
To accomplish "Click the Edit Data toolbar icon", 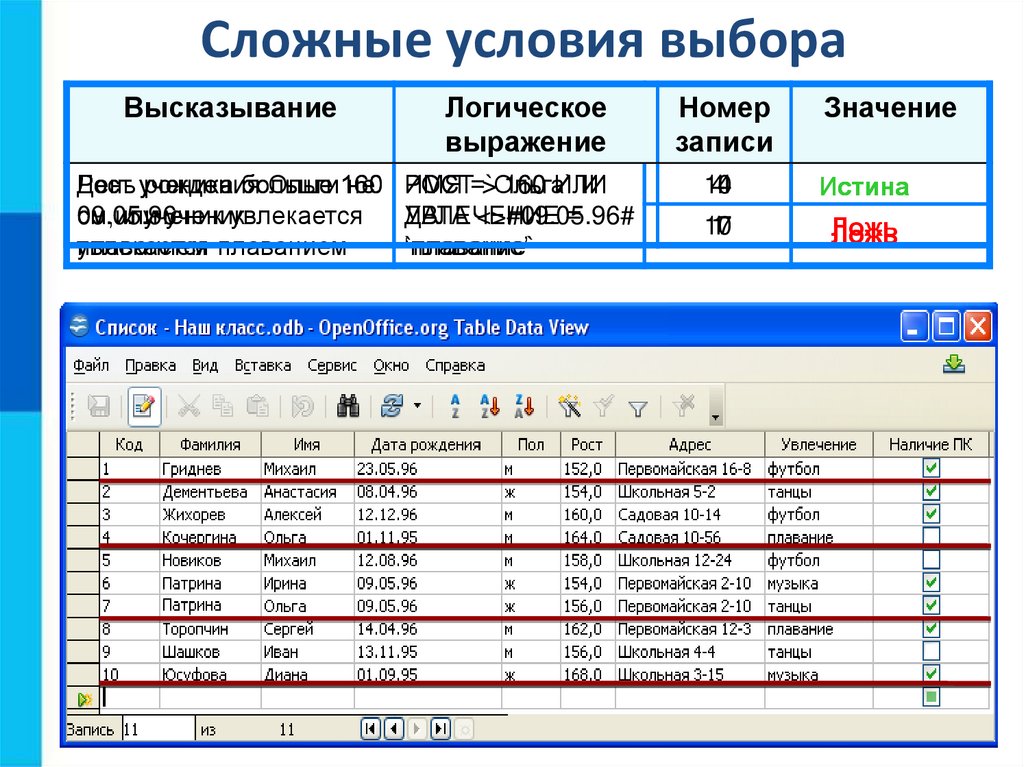I will (x=144, y=406).
